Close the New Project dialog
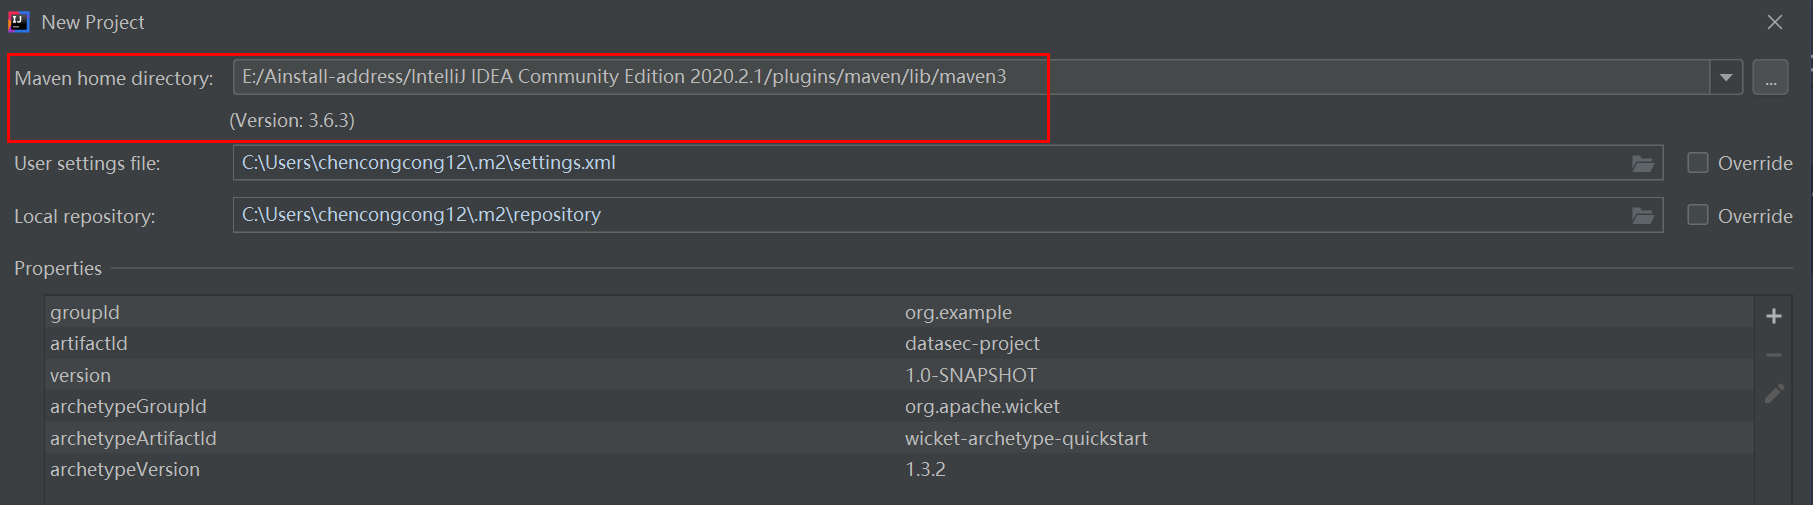Screen dimensions: 1813x505 [1775, 22]
